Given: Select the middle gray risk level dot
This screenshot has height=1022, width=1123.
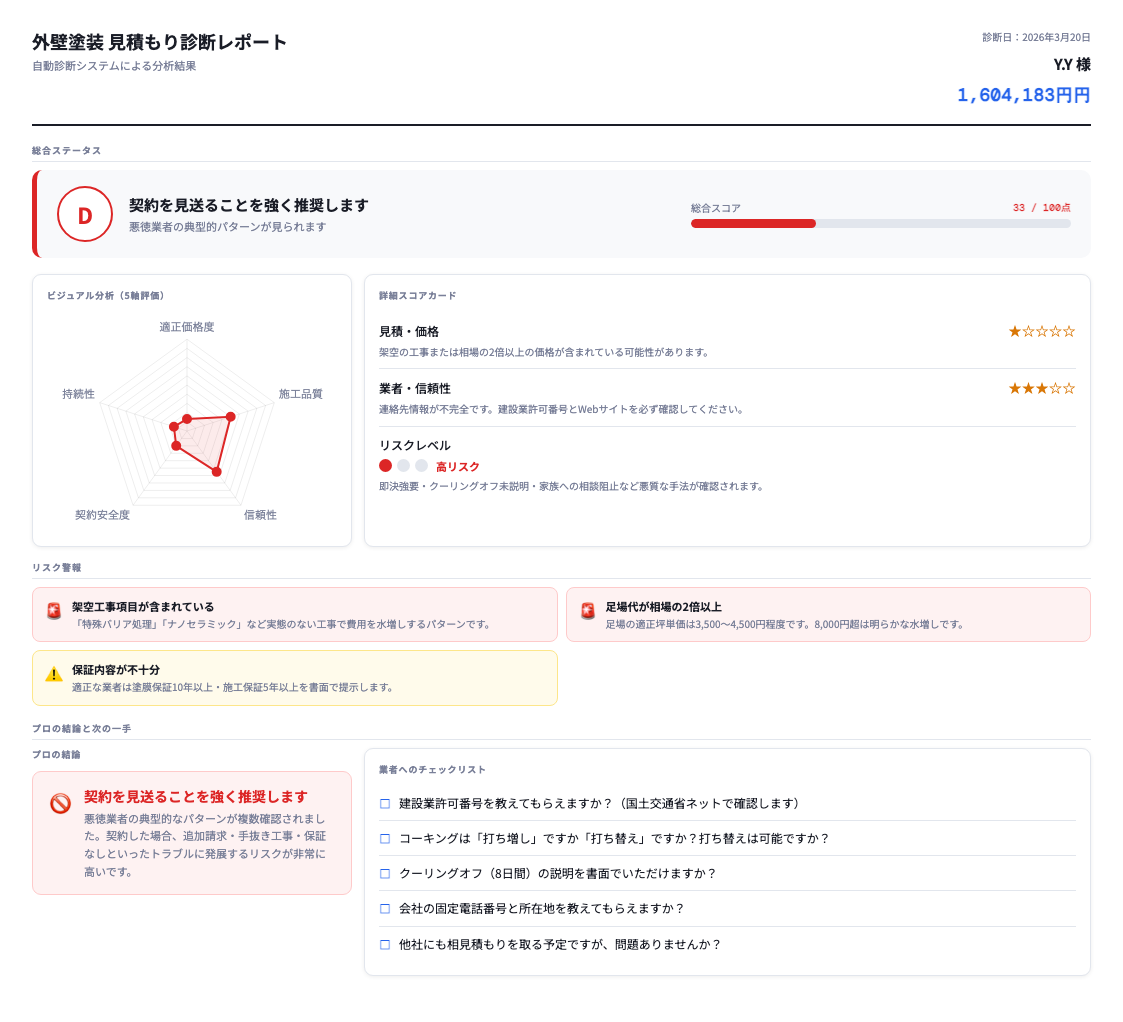Looking at the screenshot, I should [x=404, y=465].
